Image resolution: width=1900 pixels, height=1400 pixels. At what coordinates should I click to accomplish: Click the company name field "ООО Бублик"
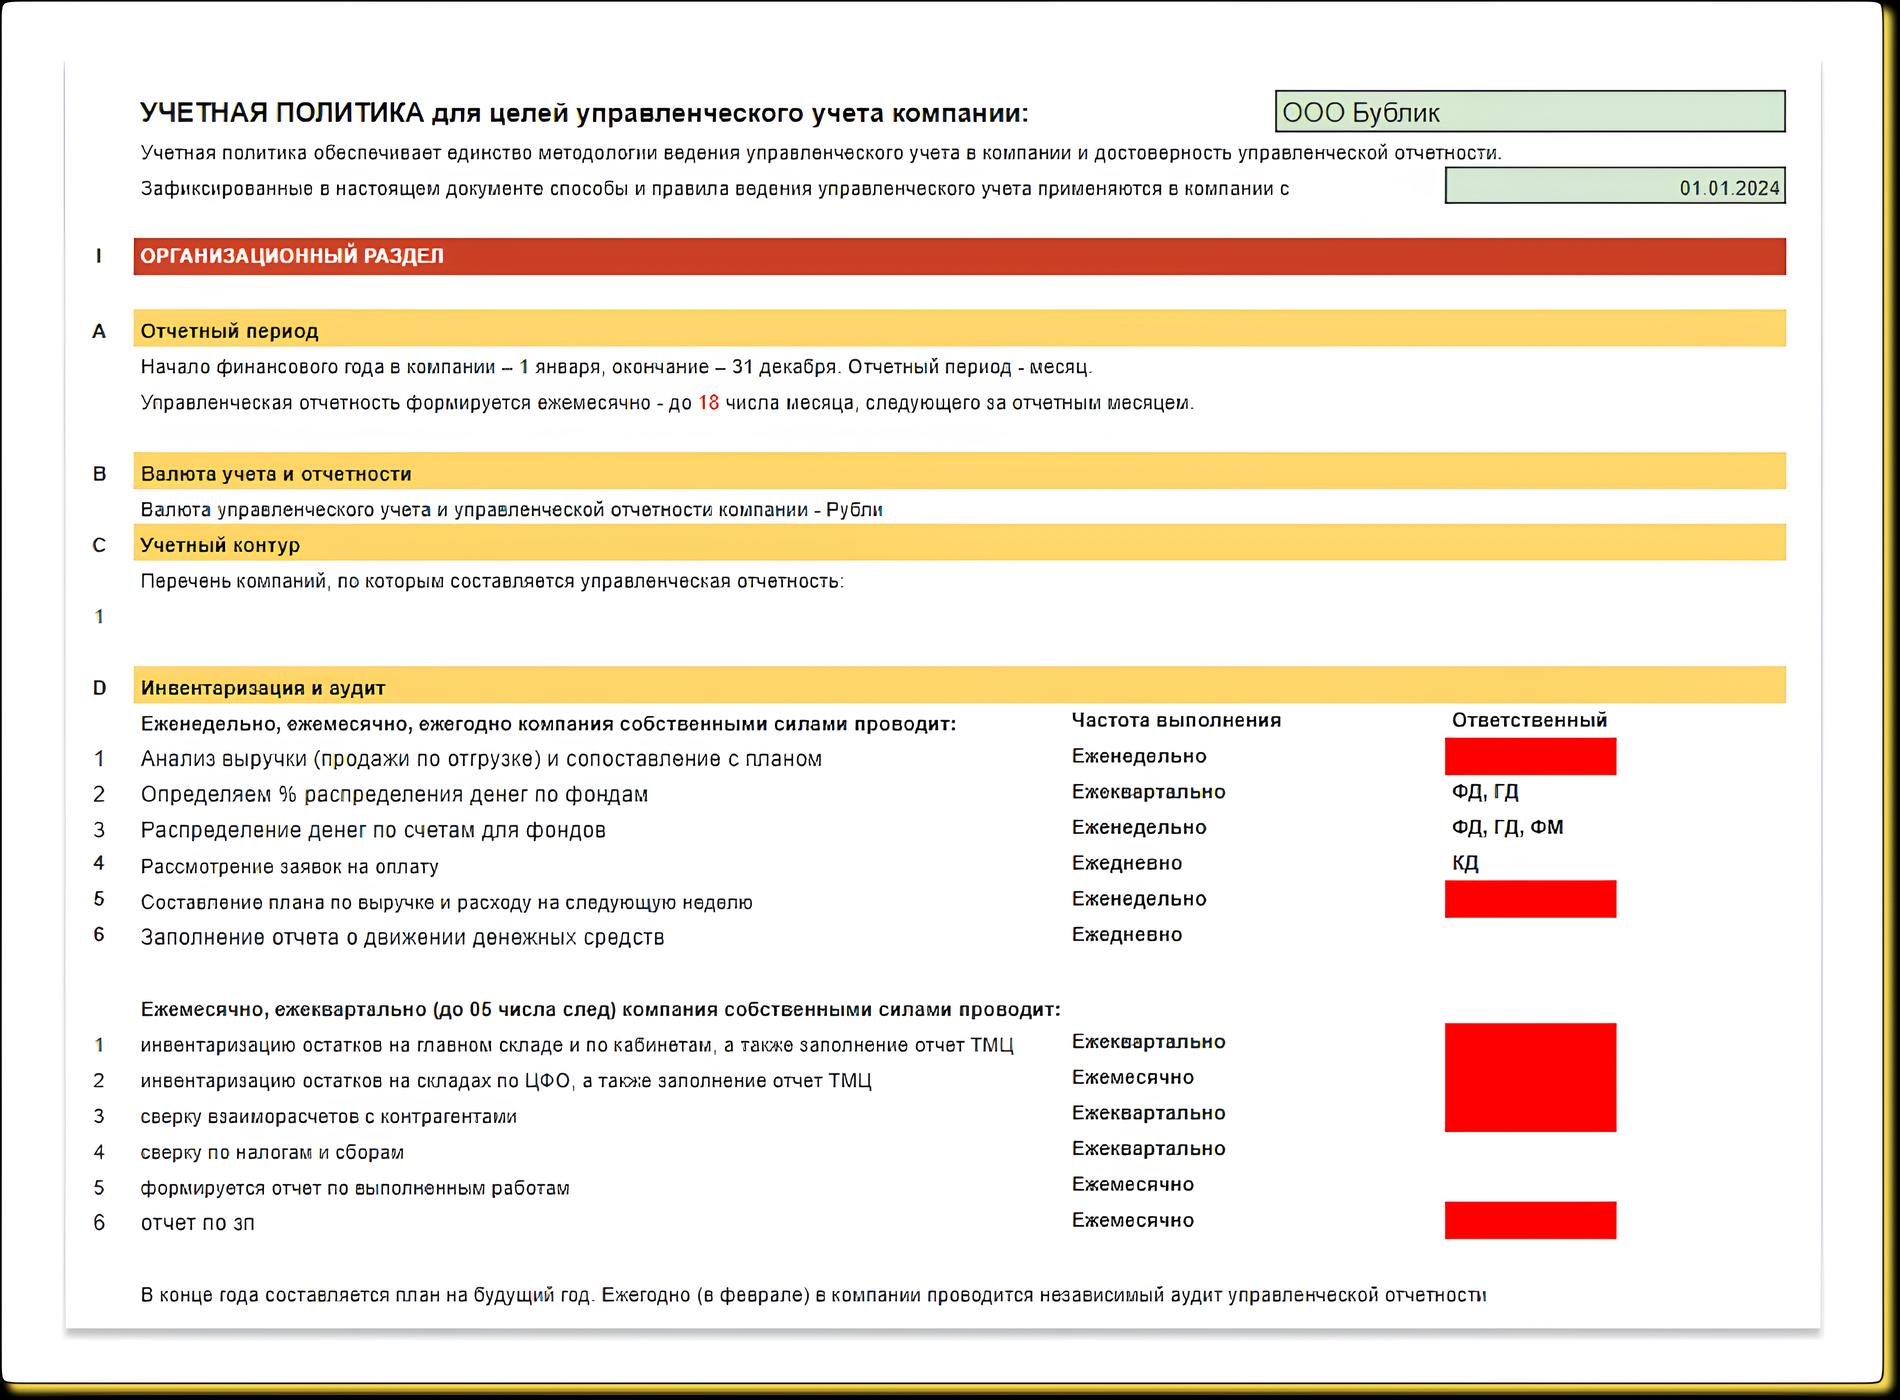tap(1528, 112)
